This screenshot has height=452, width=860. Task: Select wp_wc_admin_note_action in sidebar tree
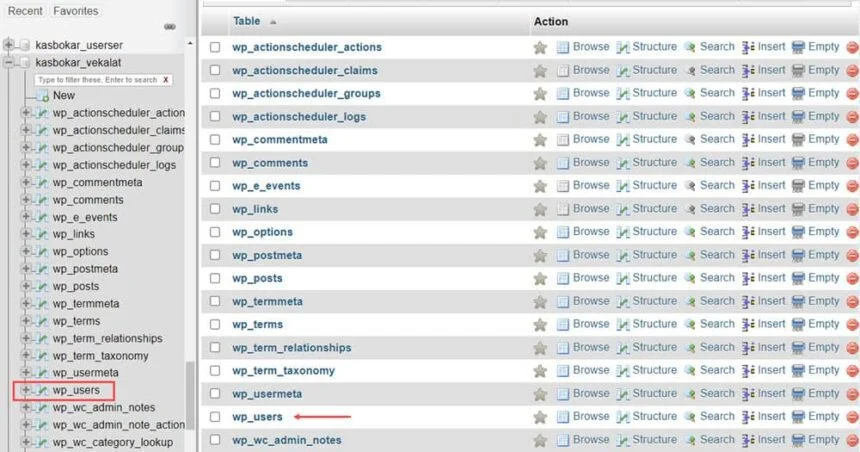pyautogui.click(x=118, y=425)
